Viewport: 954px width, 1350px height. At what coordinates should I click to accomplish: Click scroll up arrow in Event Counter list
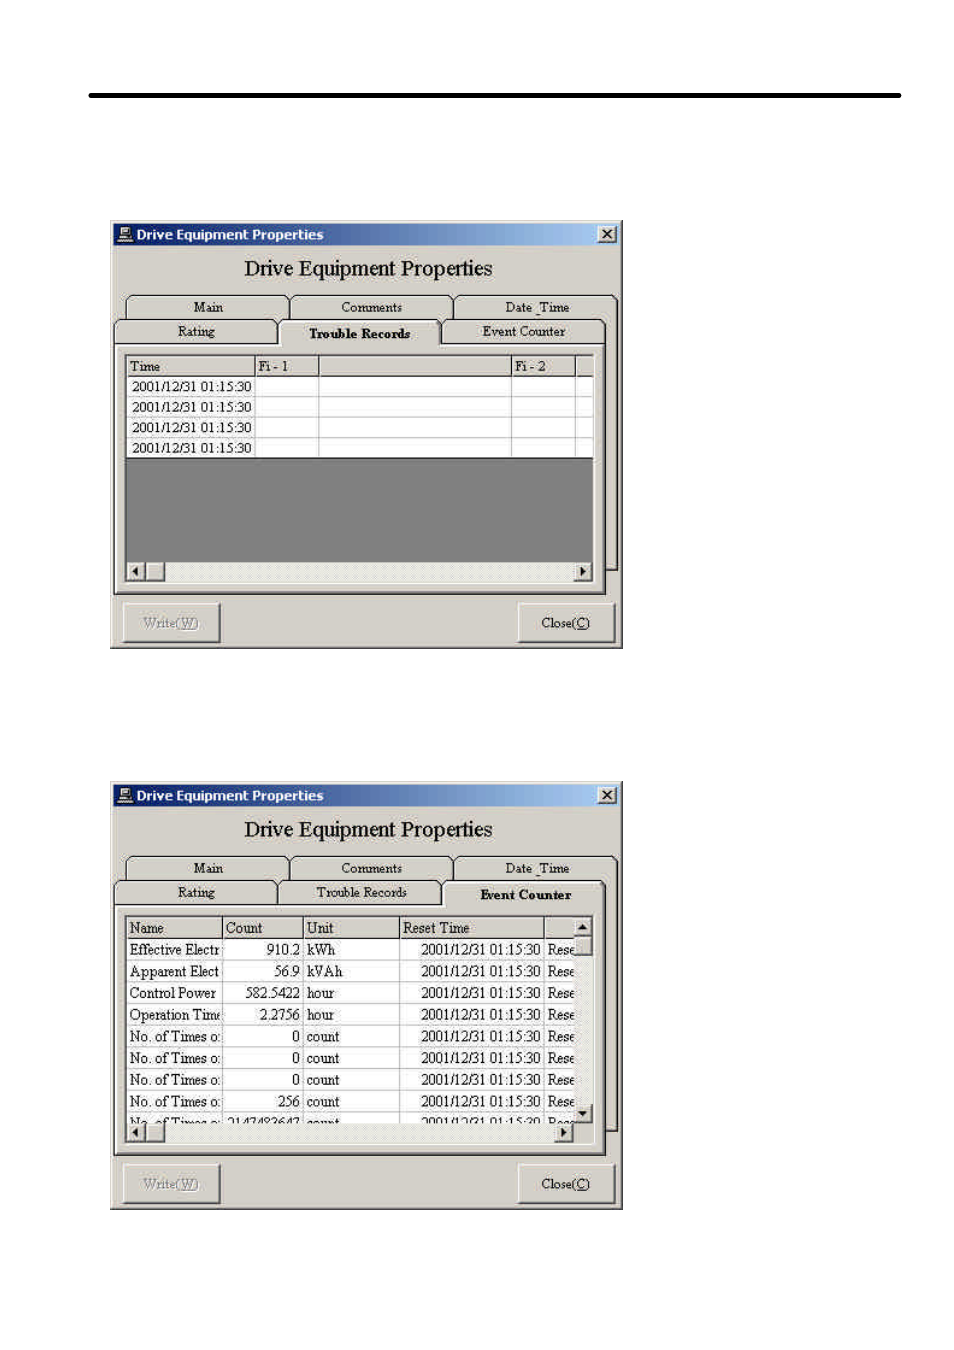[x=583, y=928]
